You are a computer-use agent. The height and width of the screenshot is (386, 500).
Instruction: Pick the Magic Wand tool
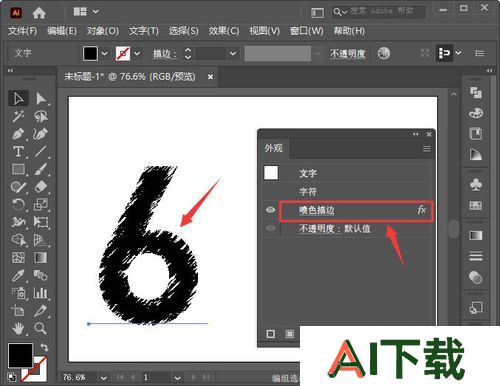coord(18,116)
